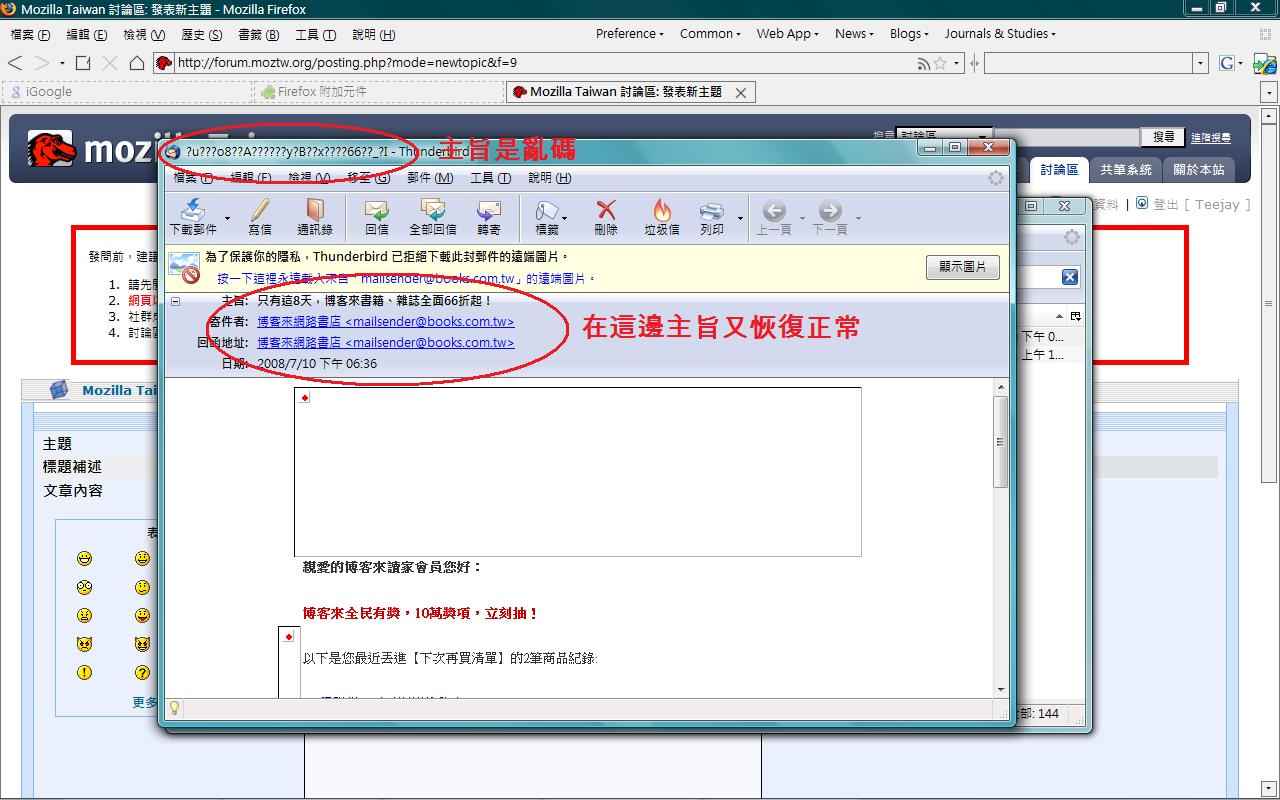Viewport: 1280px width, 800px height.
Task: Switch to the Firefox 附加元件 tab
Action: tap(378, 92)
